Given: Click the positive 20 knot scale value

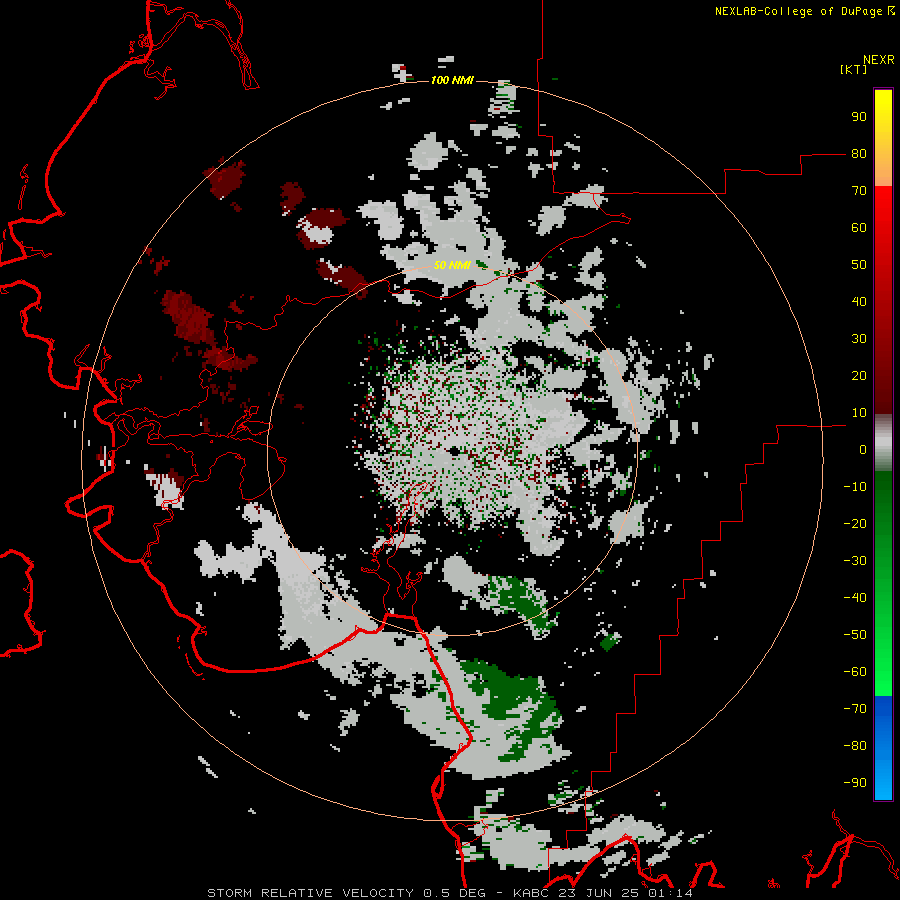Looking at the screenshot, I should (x=859, y=376).
